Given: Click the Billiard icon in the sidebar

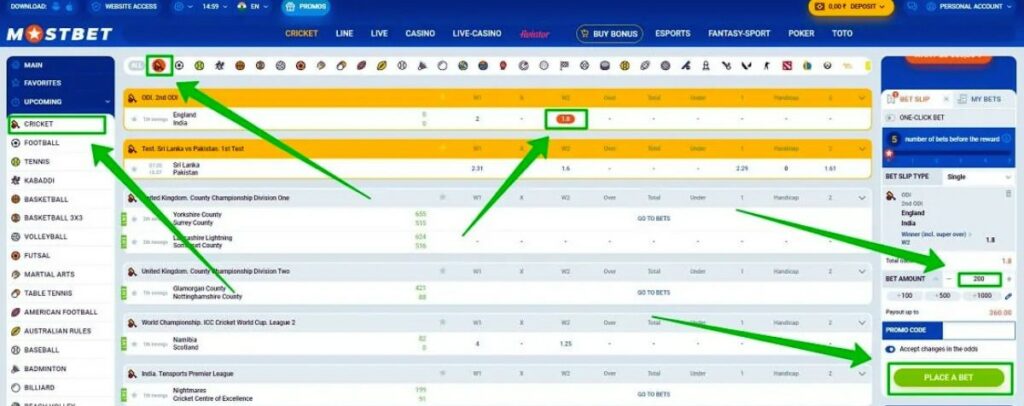Looking at the screenshot, I should (16, 388).
